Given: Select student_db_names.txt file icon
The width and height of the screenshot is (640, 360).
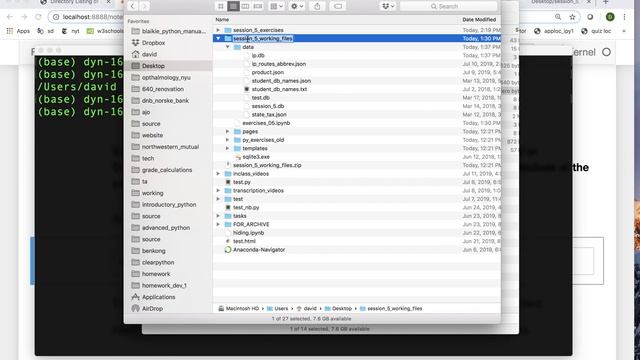Looking at the screenshot, I should [247, 89].
